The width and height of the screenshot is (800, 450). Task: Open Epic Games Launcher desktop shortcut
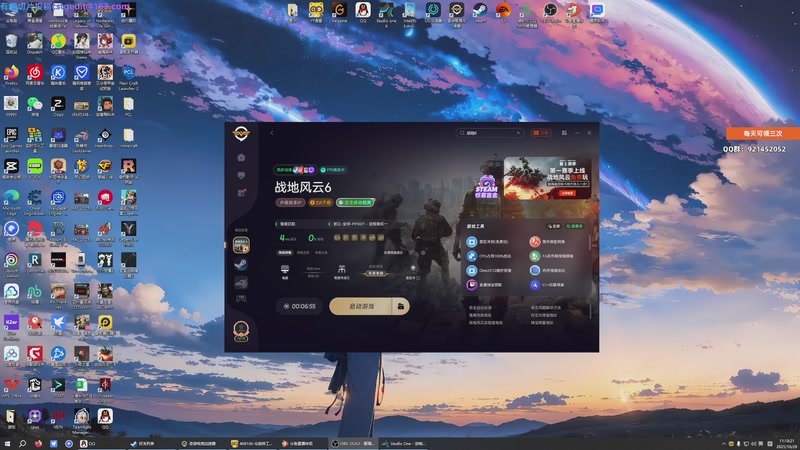coord(11,140)
